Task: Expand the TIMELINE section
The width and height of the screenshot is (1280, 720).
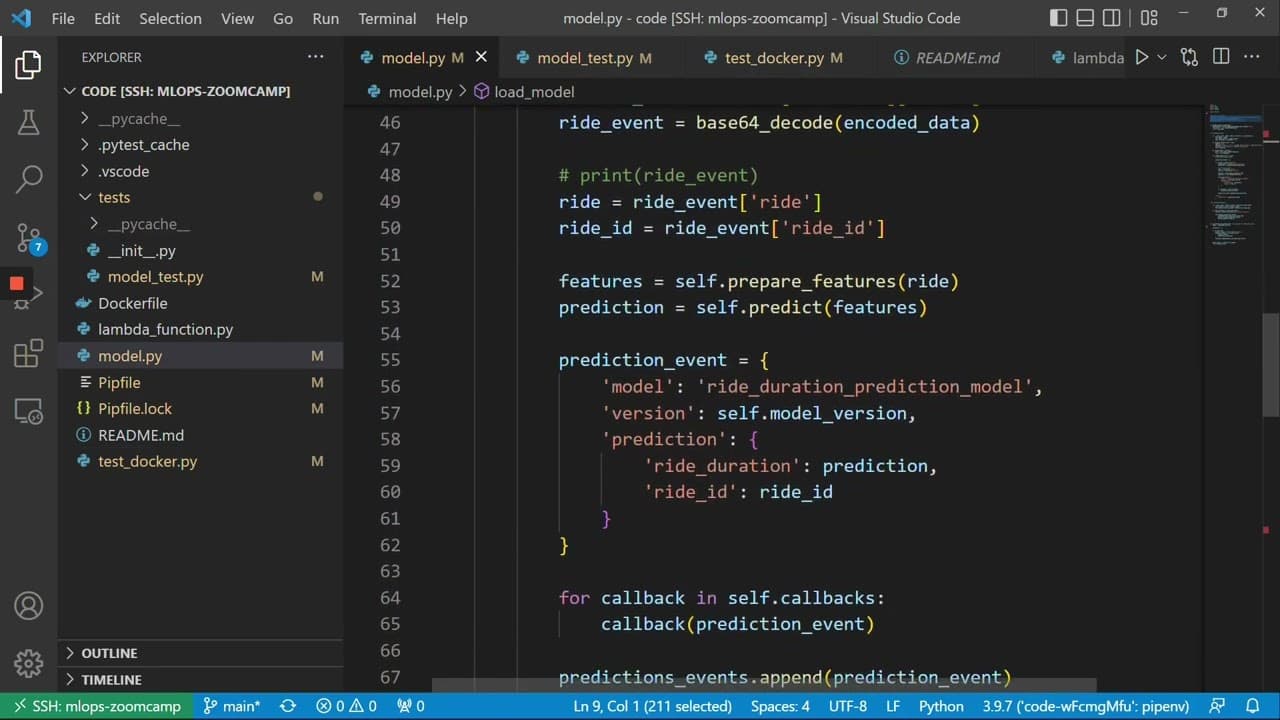Action: tap(111, 680)
